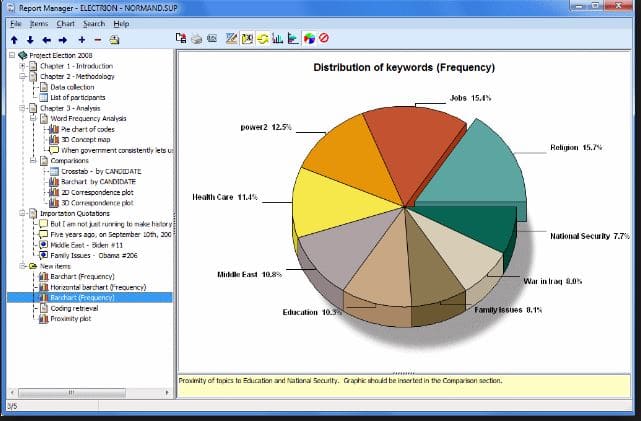Click the yellow folder icon beside the minus
This screenshot has width=641, height=421.
pos(114,40)
